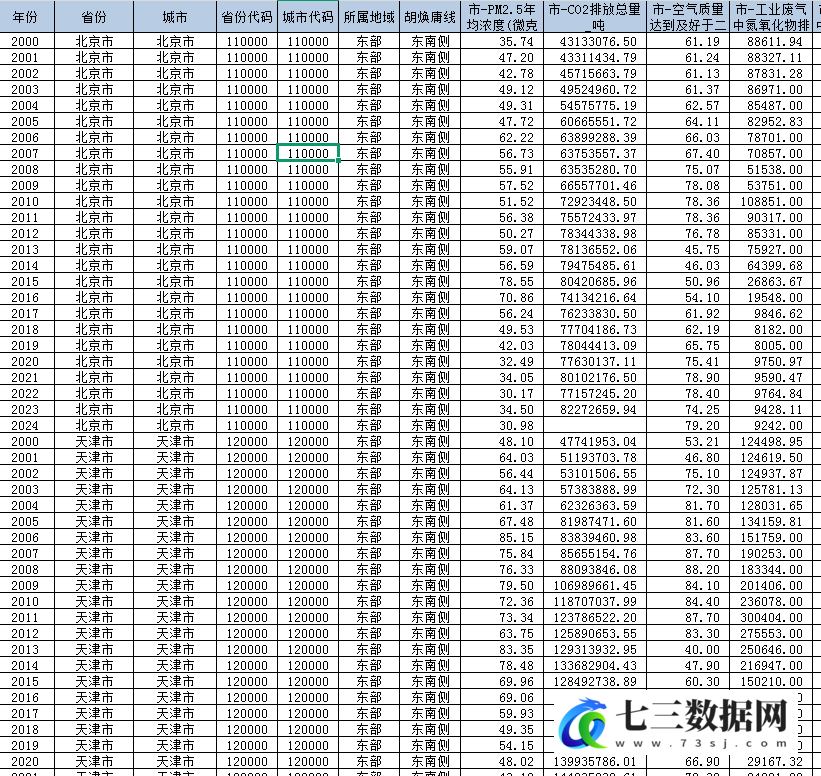Click CO2 value 118707037.99
Viewport: 821px width, 776px height.
pos(595,602)
